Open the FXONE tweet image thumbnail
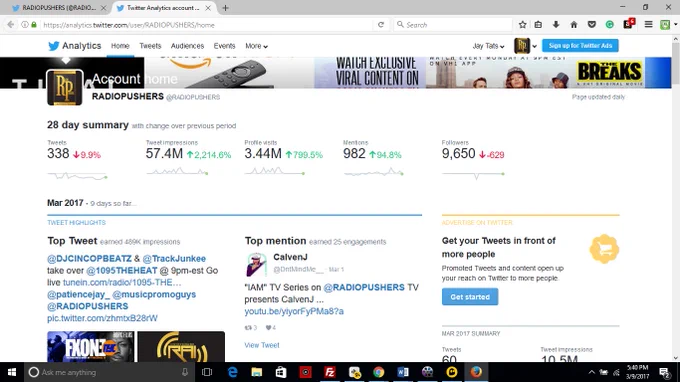This screenshot has width=680, height=382. click(x=91, y=346)
